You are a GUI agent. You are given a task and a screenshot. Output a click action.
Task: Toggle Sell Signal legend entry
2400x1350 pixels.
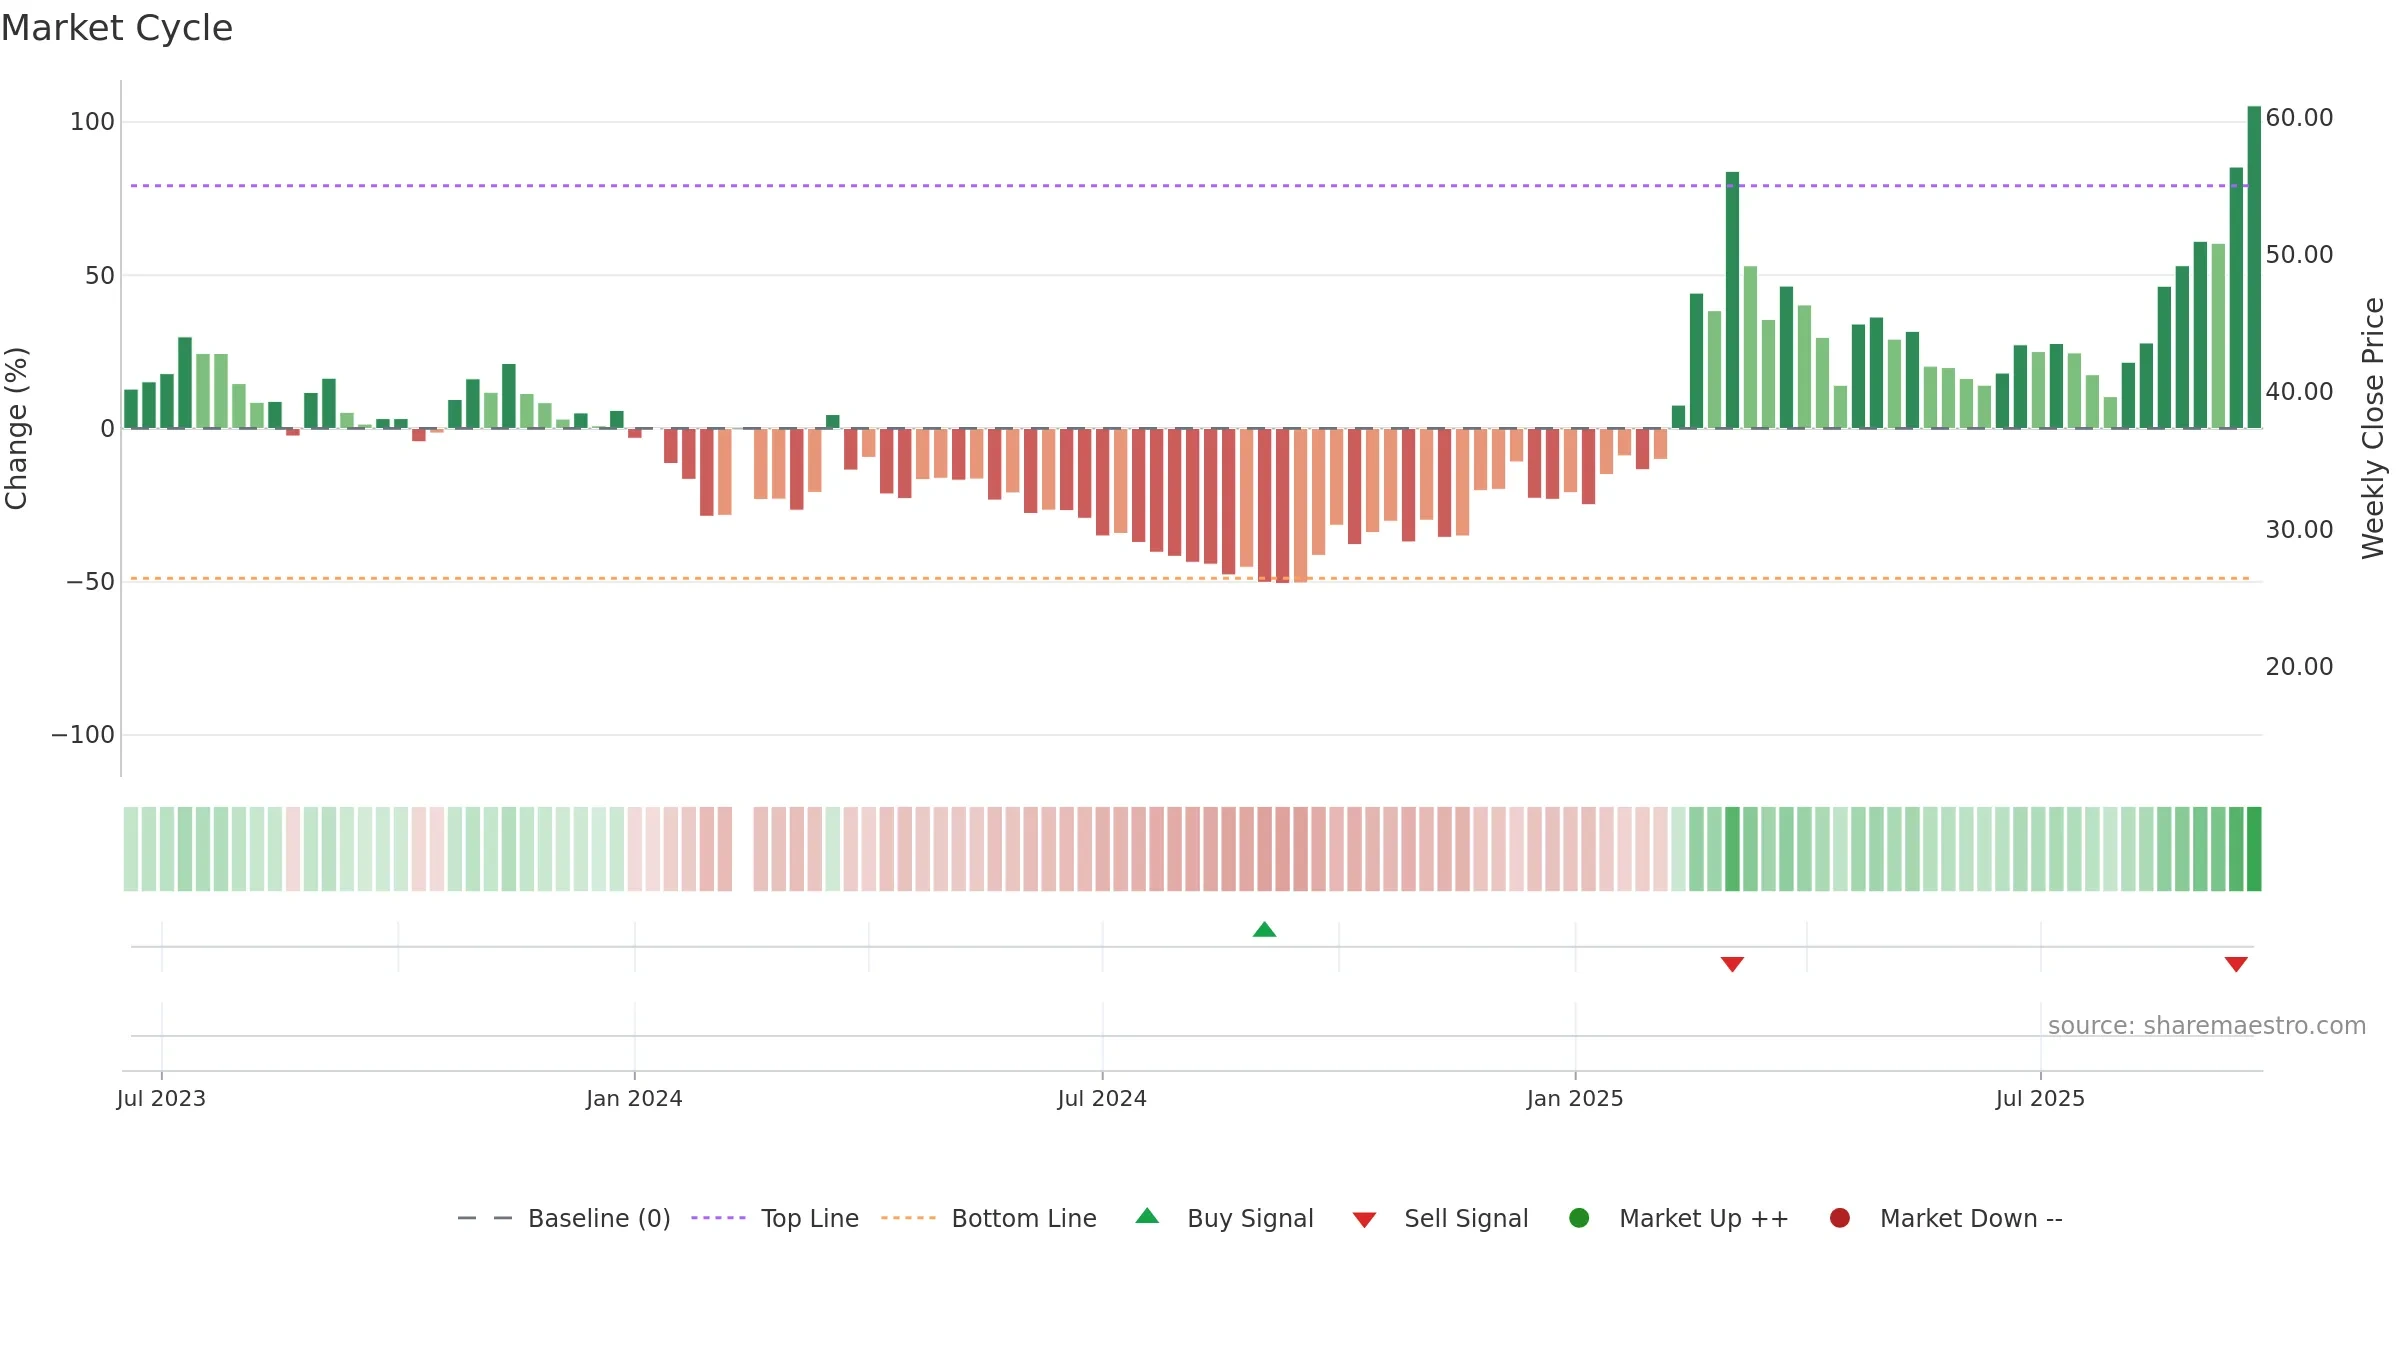[x=1440, y=1218]
